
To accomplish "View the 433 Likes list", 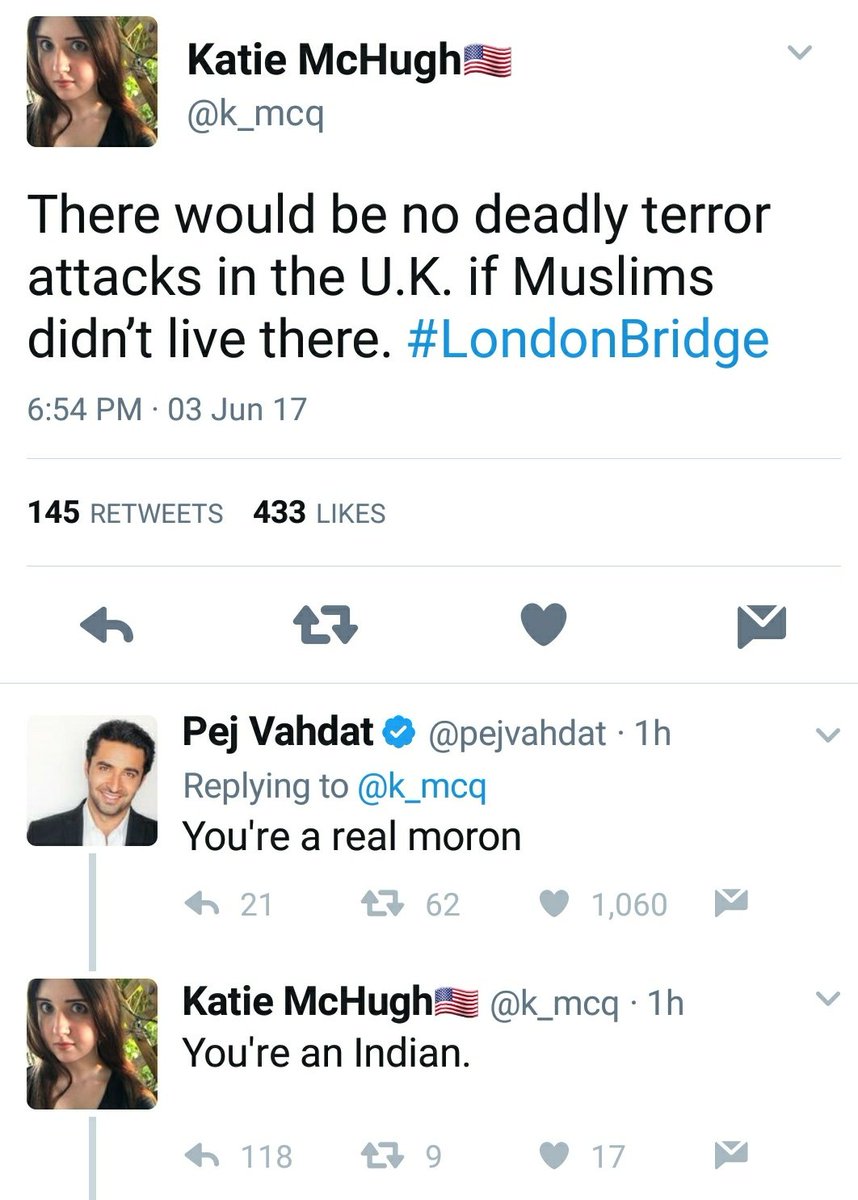I will pos(319,513).
